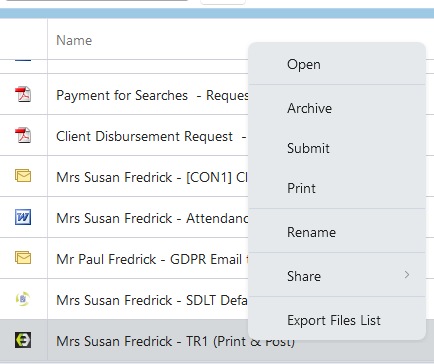434x364 pixels.
Task: Sort by the Name column header
Action: point(74,40)
